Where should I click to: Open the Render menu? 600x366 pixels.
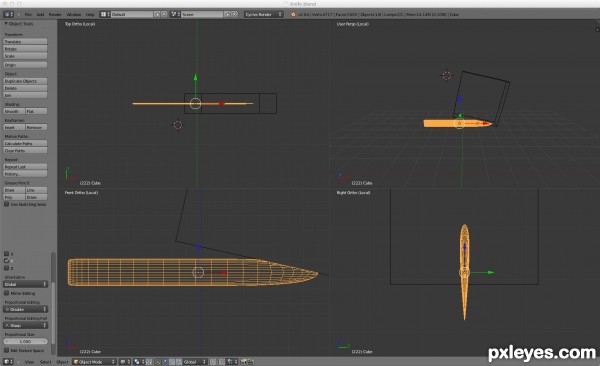(55, 15)
